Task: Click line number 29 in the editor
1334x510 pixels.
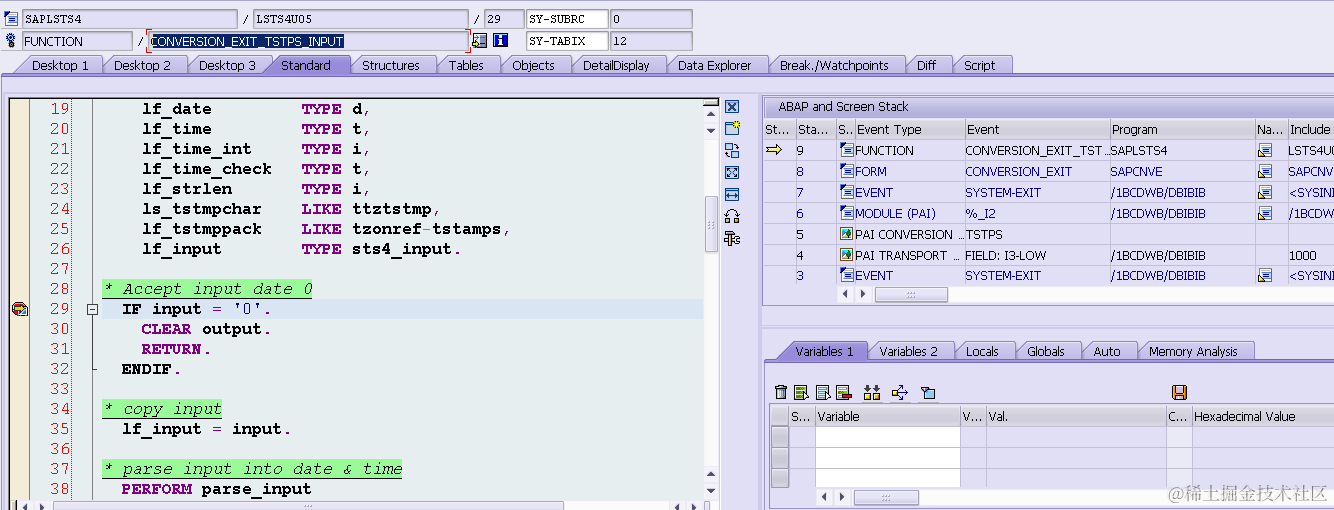Action: click(60, 309)
